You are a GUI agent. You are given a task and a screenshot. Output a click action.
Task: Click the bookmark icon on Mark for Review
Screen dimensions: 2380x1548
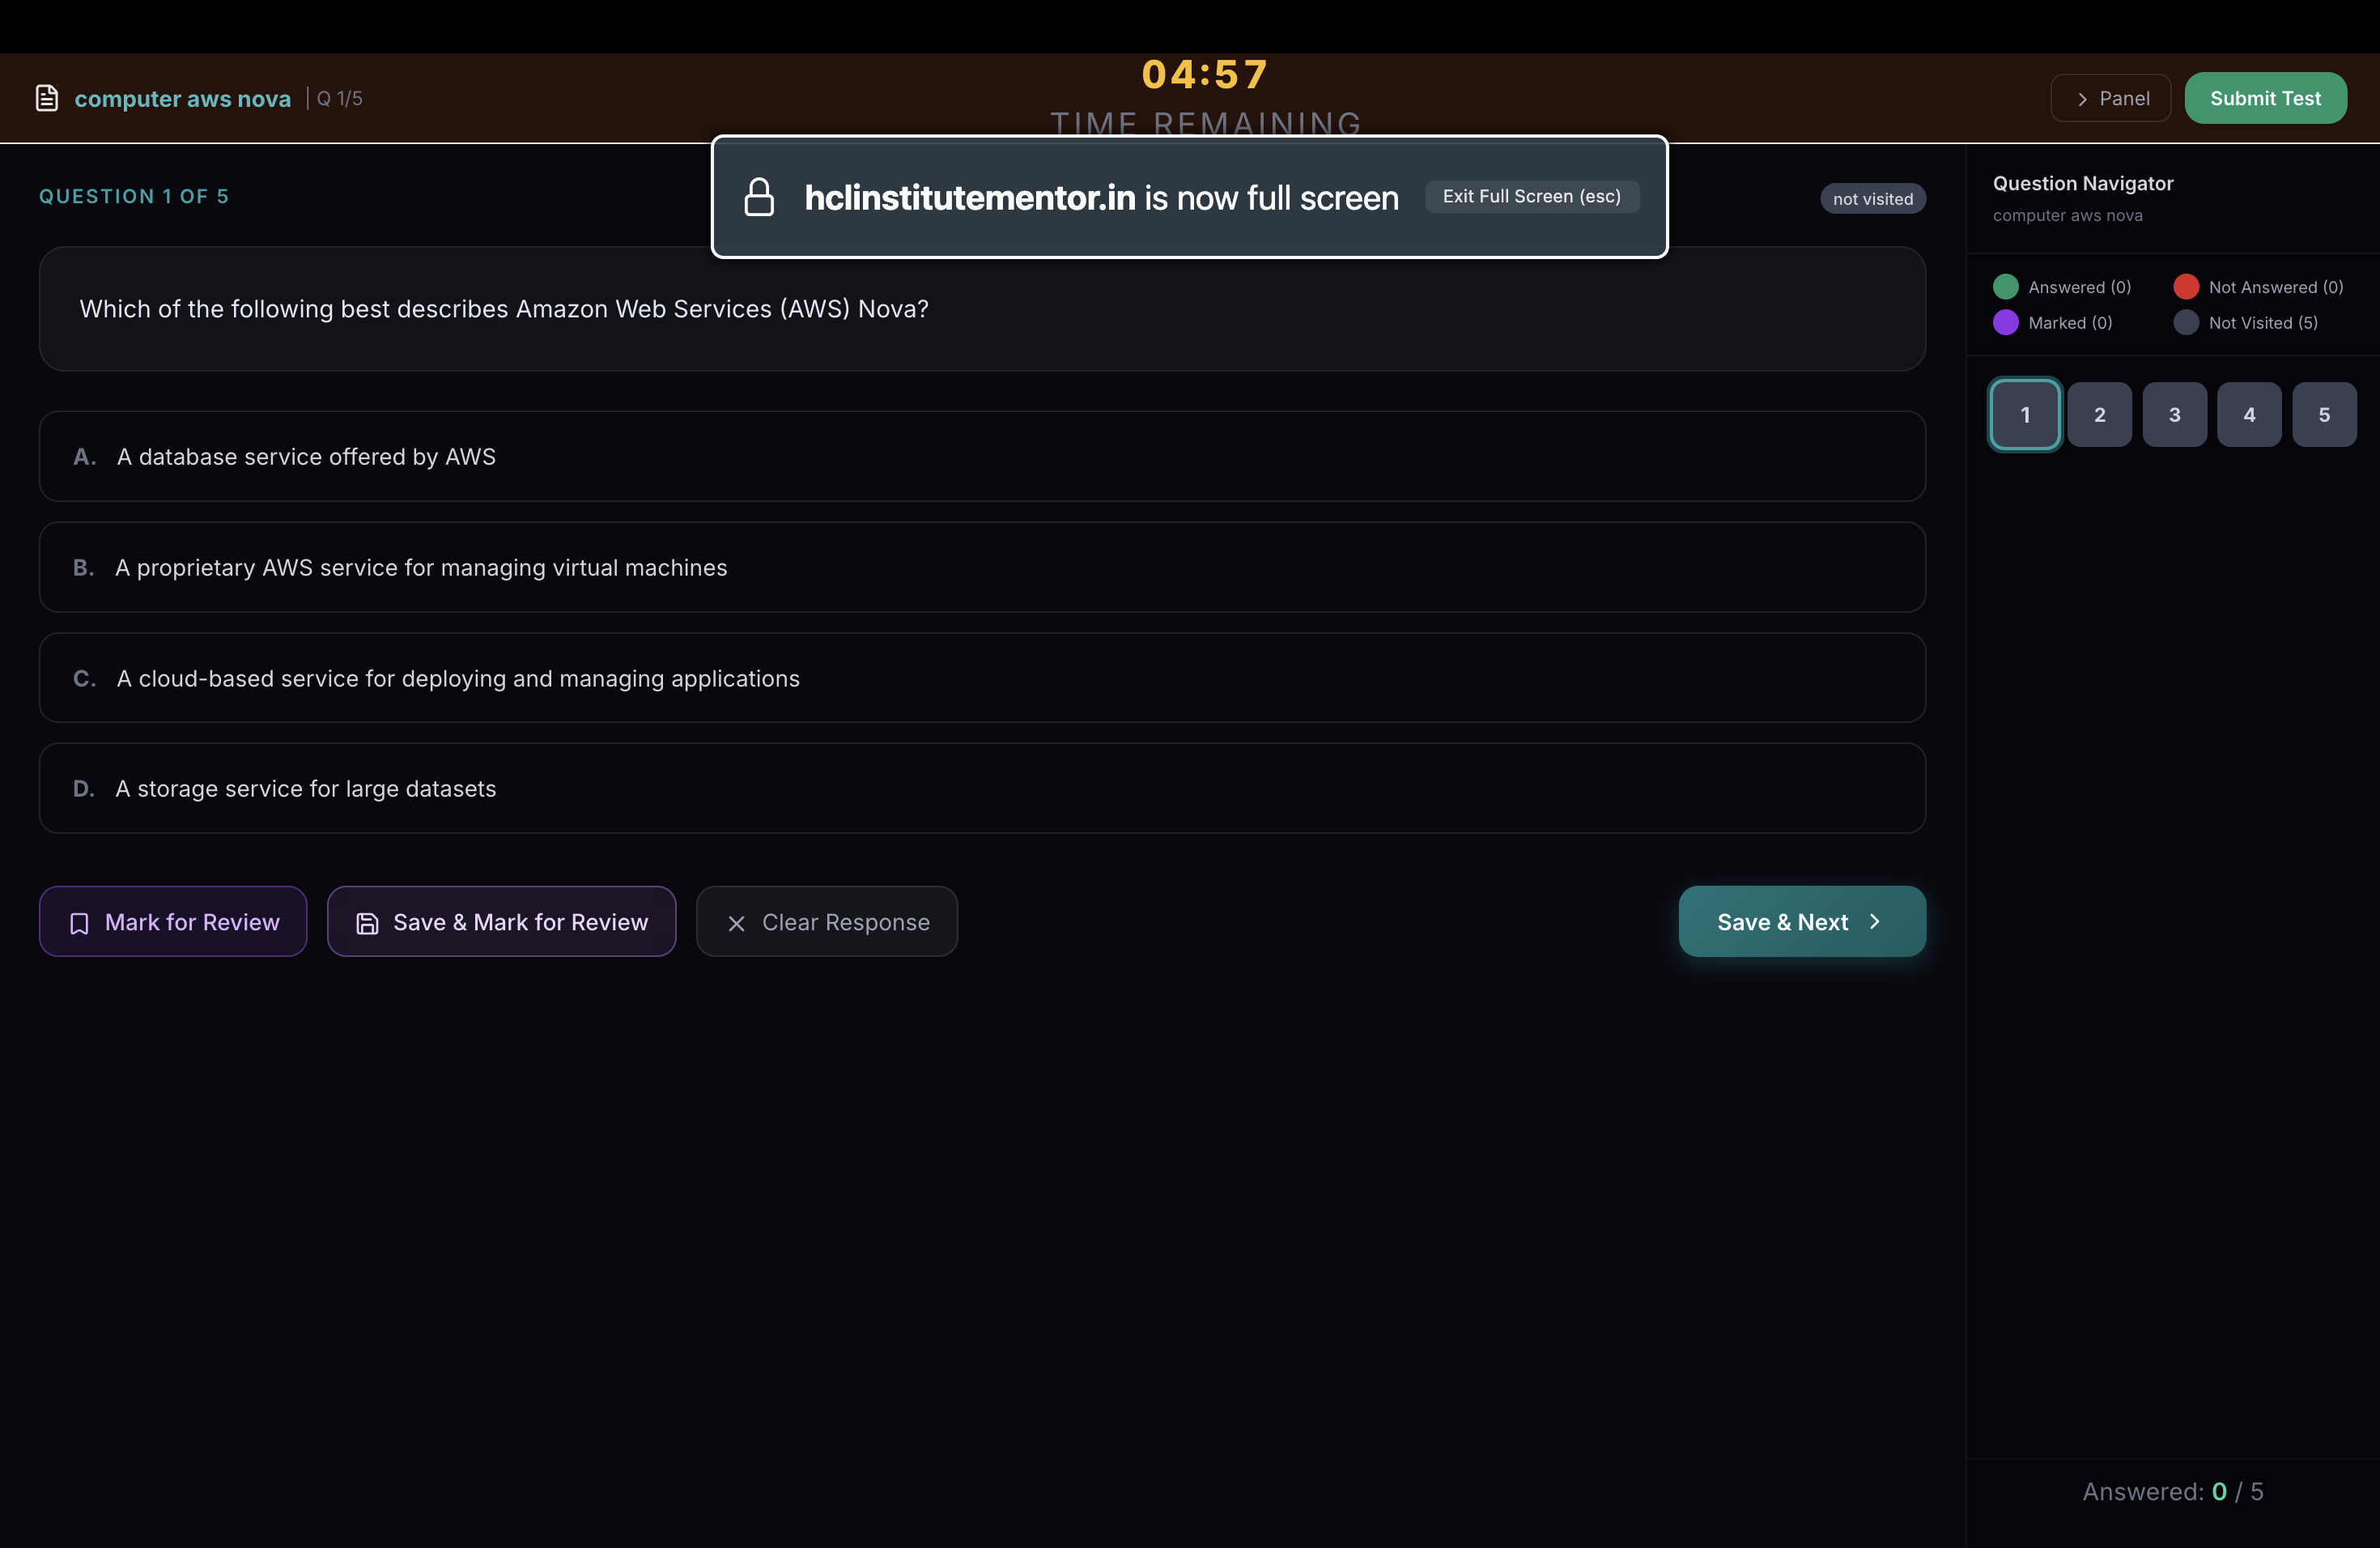pyautogui.click(x=79, y=923)
